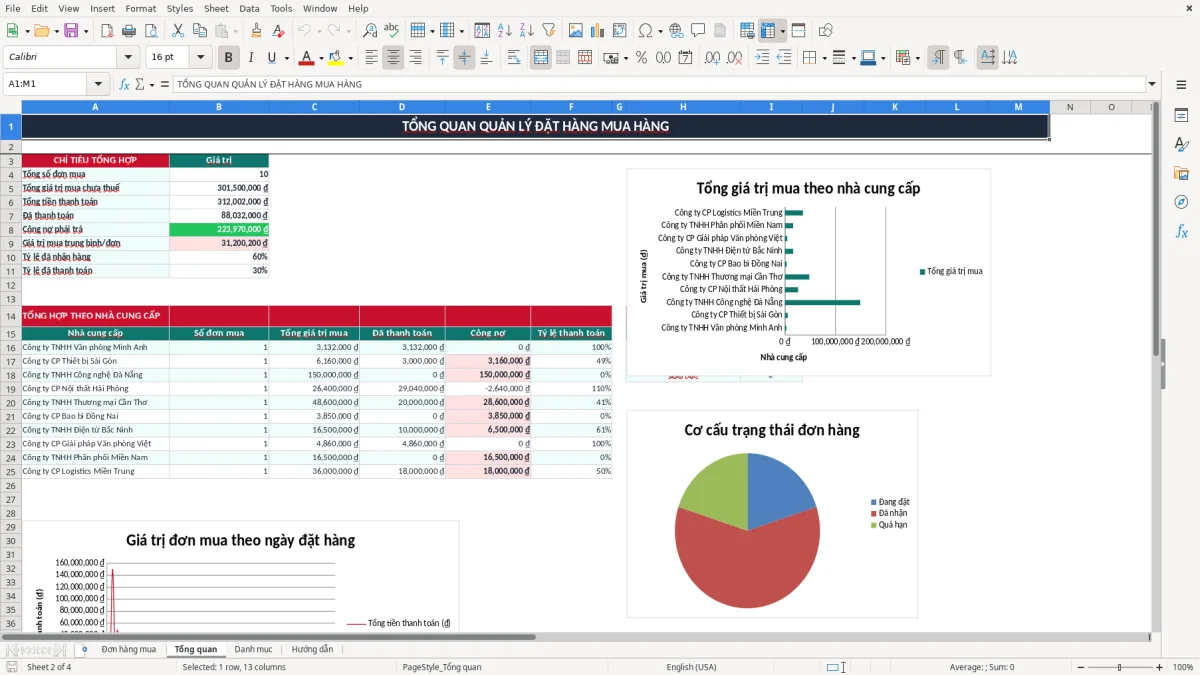
Task: Click the Copy icon
Action: pos(198,31)
